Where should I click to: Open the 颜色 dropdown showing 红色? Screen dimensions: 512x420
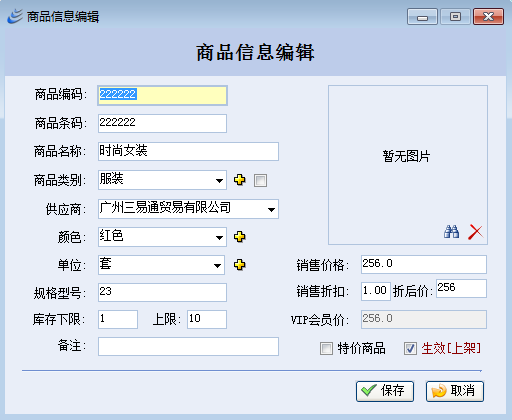point(162,237)
